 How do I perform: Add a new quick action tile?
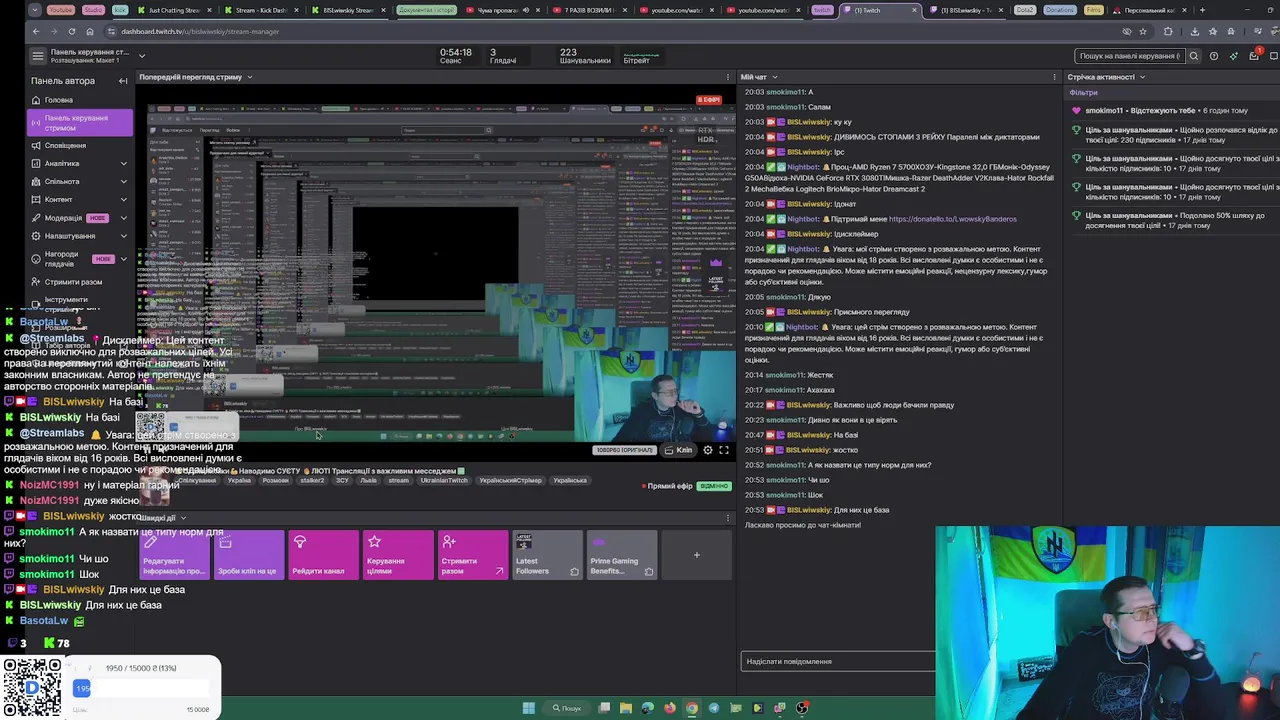(697, 555)
